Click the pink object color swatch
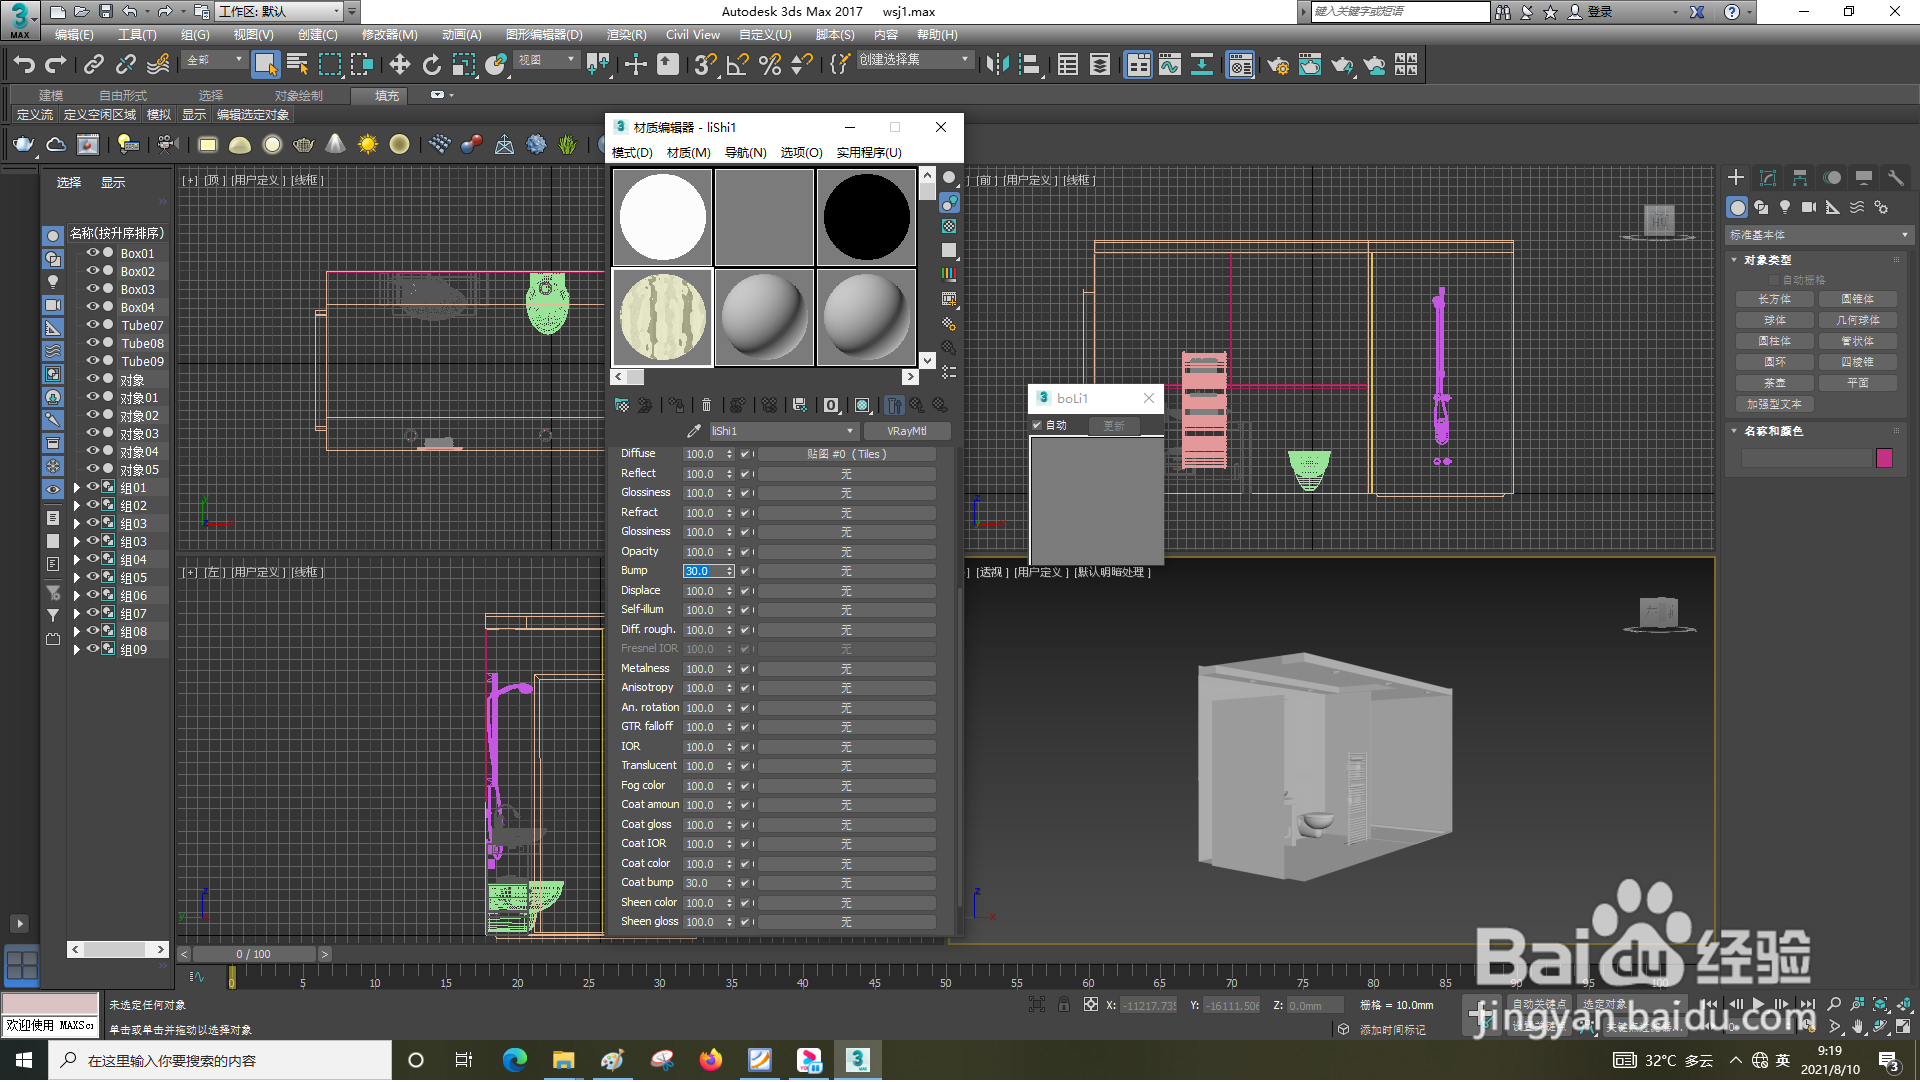The image size is (1920, 1082). point(1884,458)
